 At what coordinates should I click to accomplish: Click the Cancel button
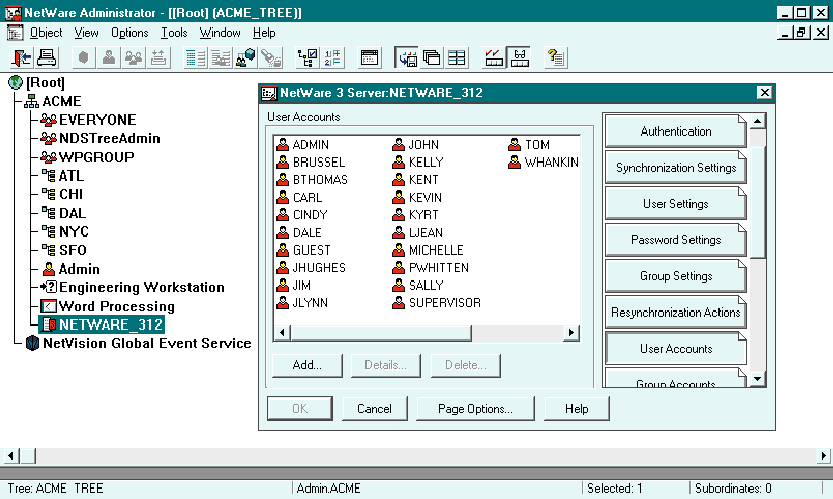[x=375, y=409]
